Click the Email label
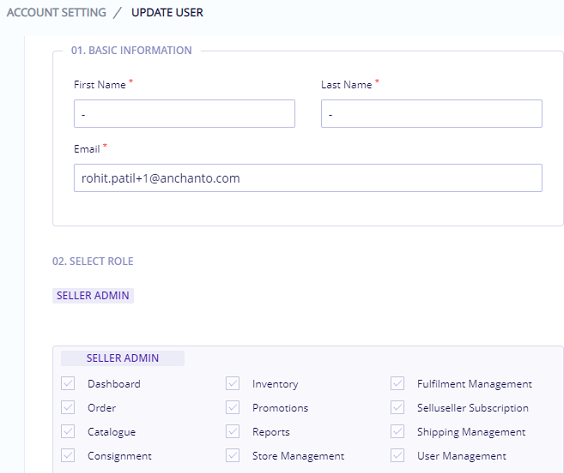The image size is (564, 473). [x=87, y=149]
